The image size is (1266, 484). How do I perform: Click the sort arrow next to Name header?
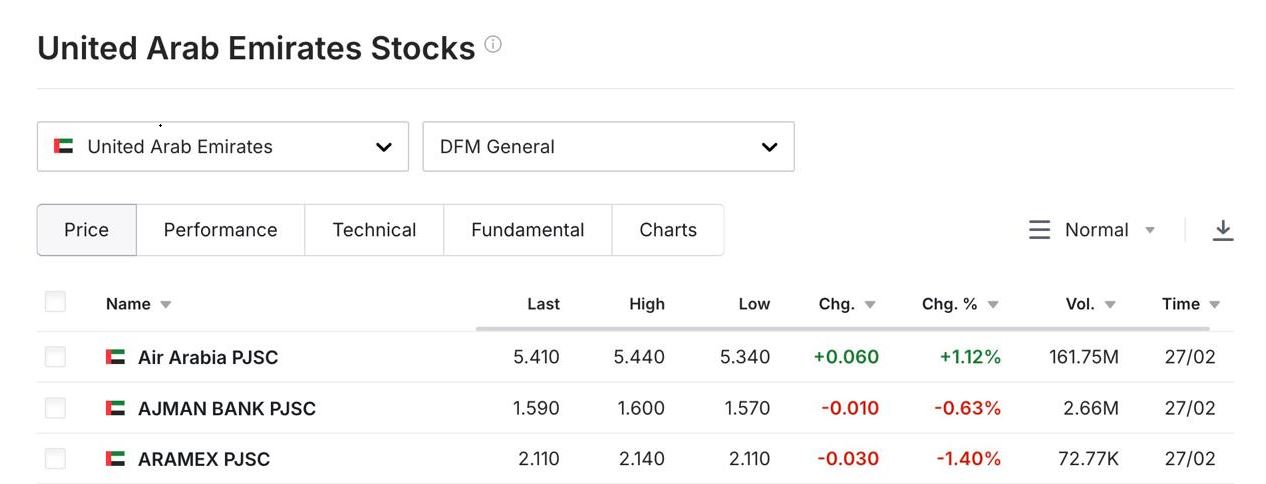click(166, 305)
